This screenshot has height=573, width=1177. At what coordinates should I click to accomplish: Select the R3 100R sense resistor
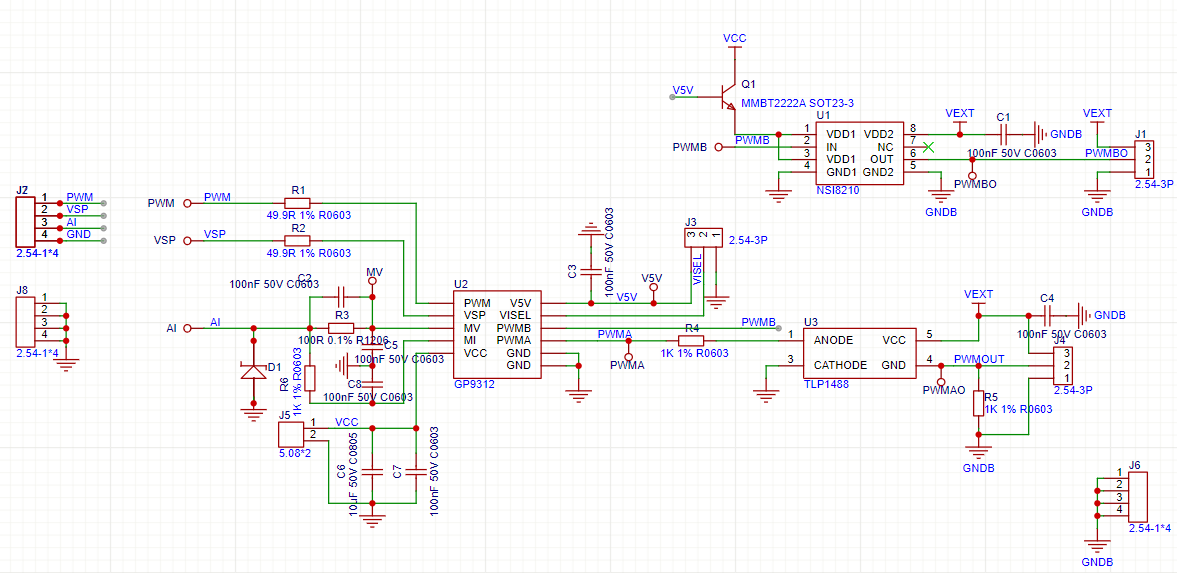[x=341, y=327]
